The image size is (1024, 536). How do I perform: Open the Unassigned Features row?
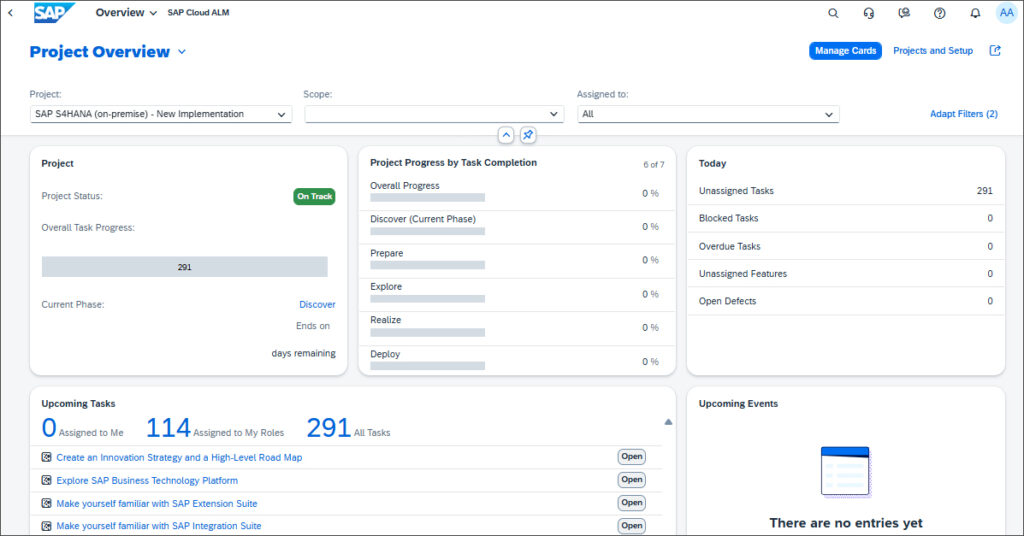point(845,274)
